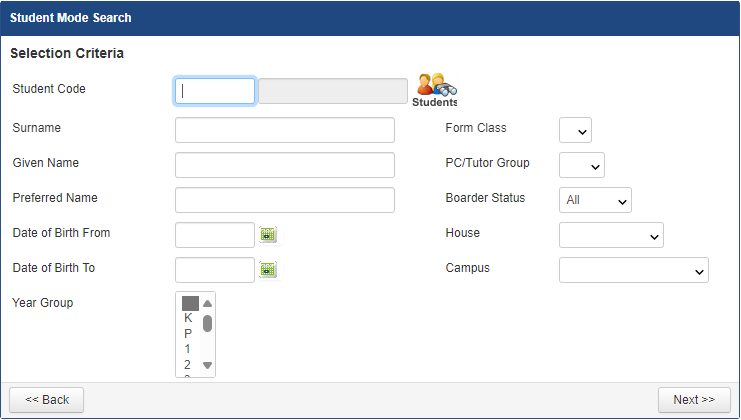The height and width of the screenshot is (420, 741).
Task: Click the Preferred Name field
Action: pyautogui.click(x=285, y=200)
